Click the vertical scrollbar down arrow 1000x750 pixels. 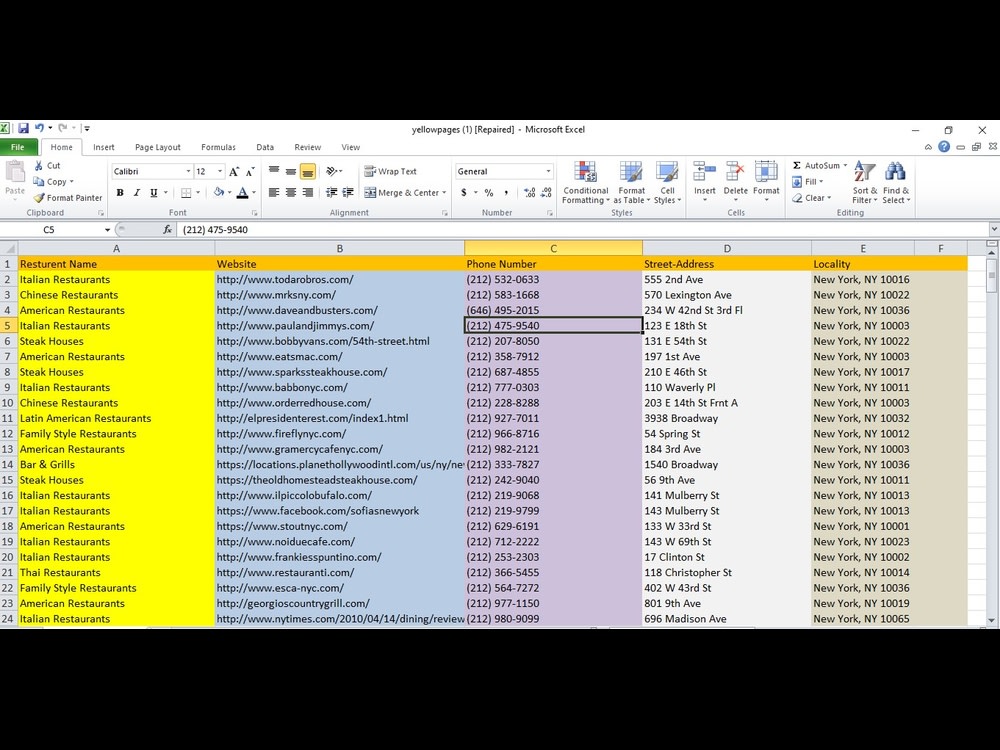pyautogui.click(x=991, y=620)
